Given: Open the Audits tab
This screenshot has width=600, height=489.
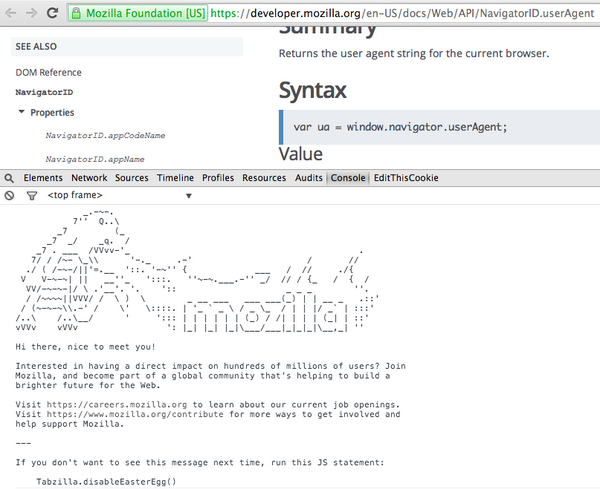Looking at the screenshot, I should tap(308, 178).
